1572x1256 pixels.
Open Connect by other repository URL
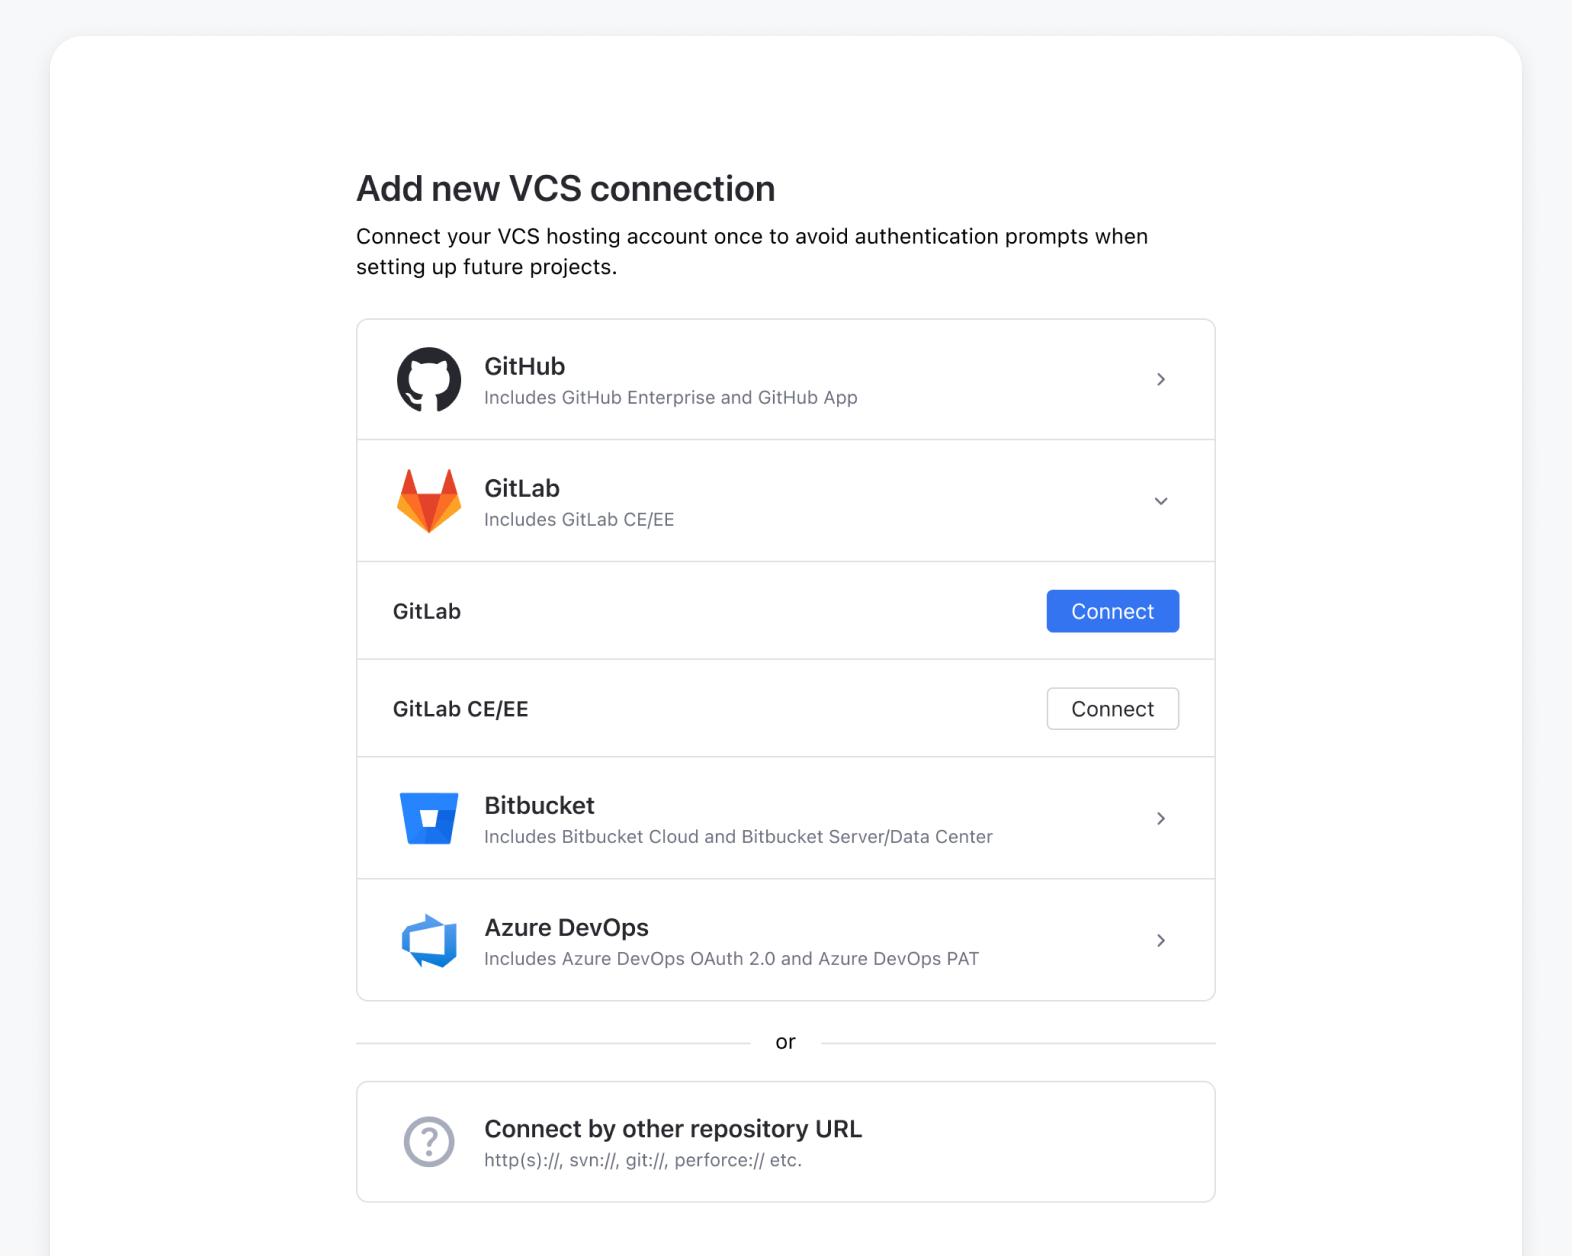coord(673,1128)
